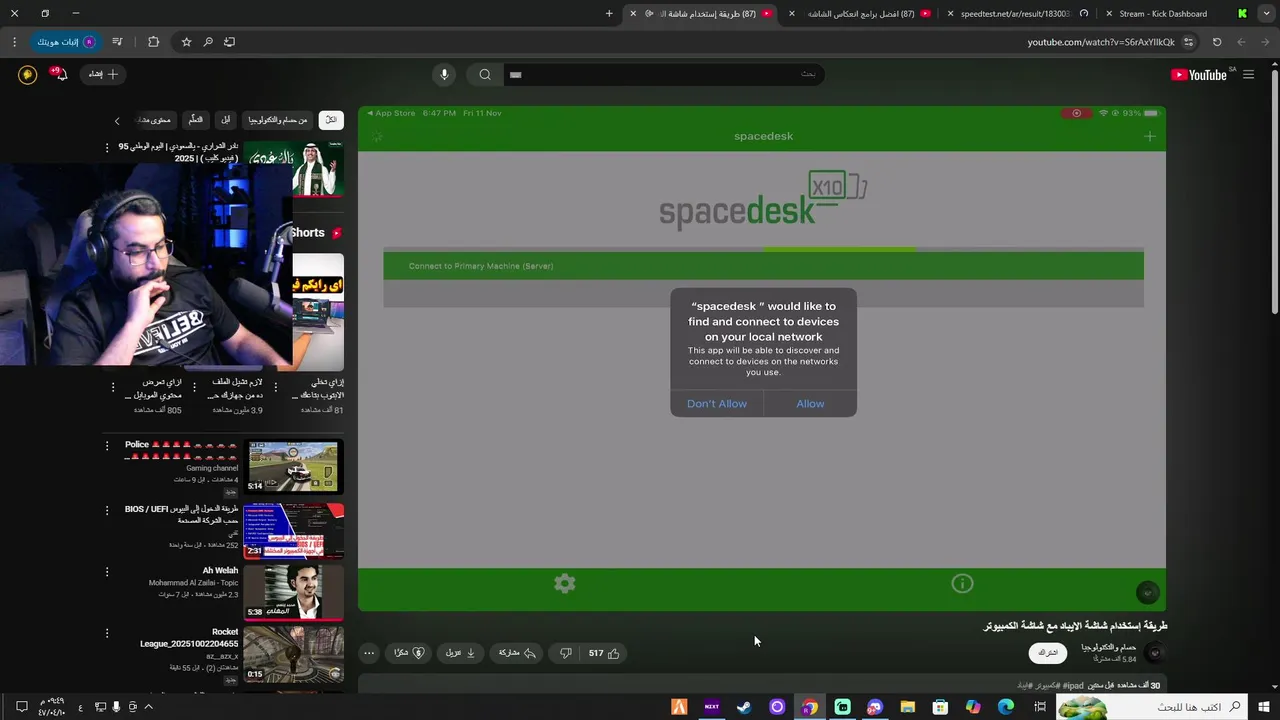Click the Ah Welah video title
This screenshot has height=720, width=1280.
[220, 571]
